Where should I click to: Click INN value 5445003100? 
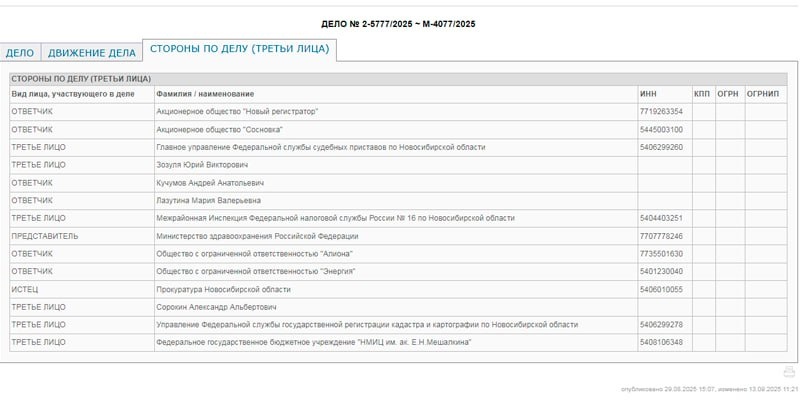661,130
